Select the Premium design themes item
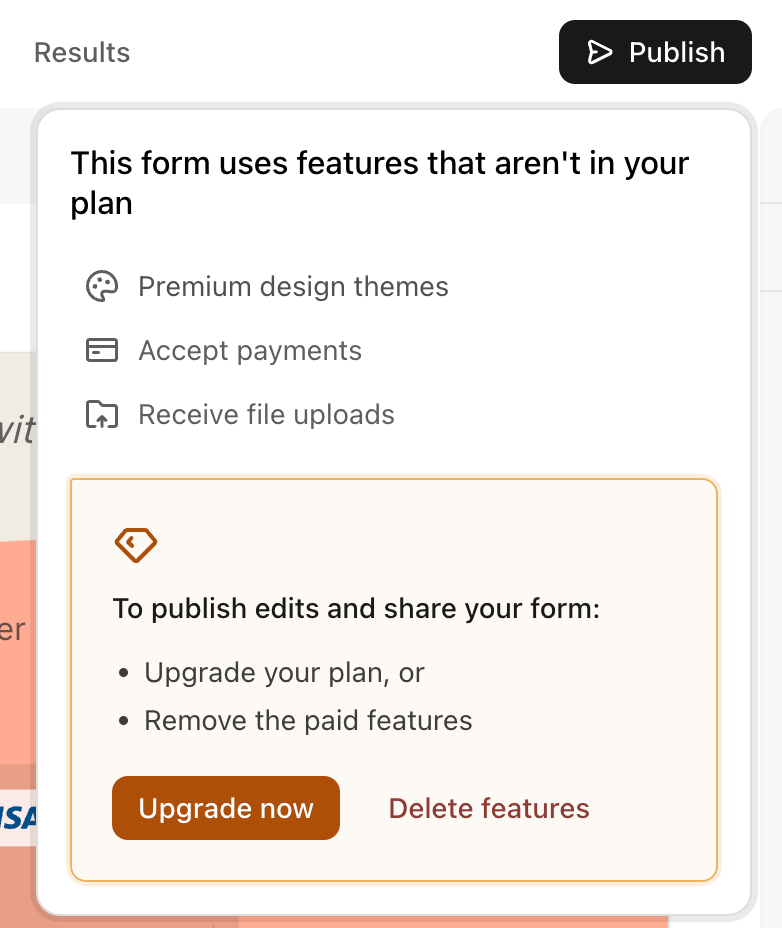 point(293,287)
